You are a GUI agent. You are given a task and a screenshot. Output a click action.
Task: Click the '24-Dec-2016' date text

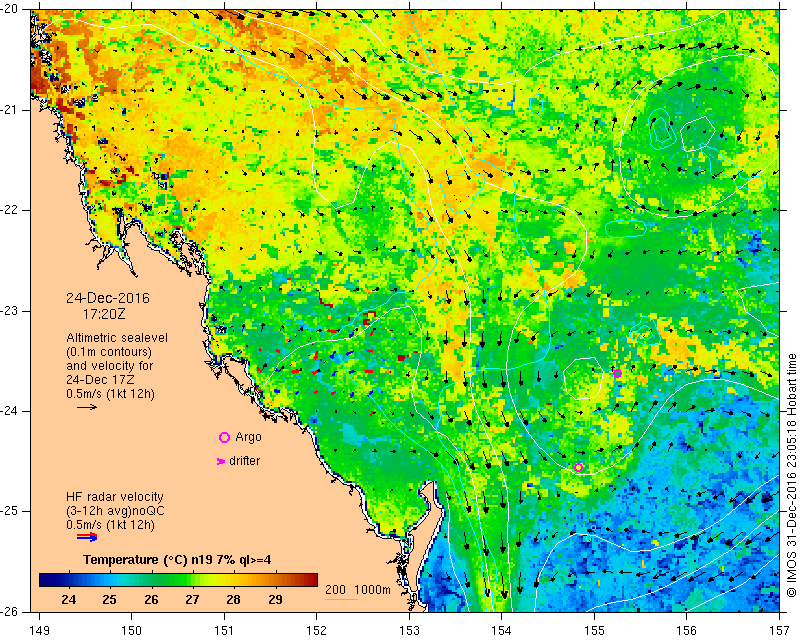point(108,298)
